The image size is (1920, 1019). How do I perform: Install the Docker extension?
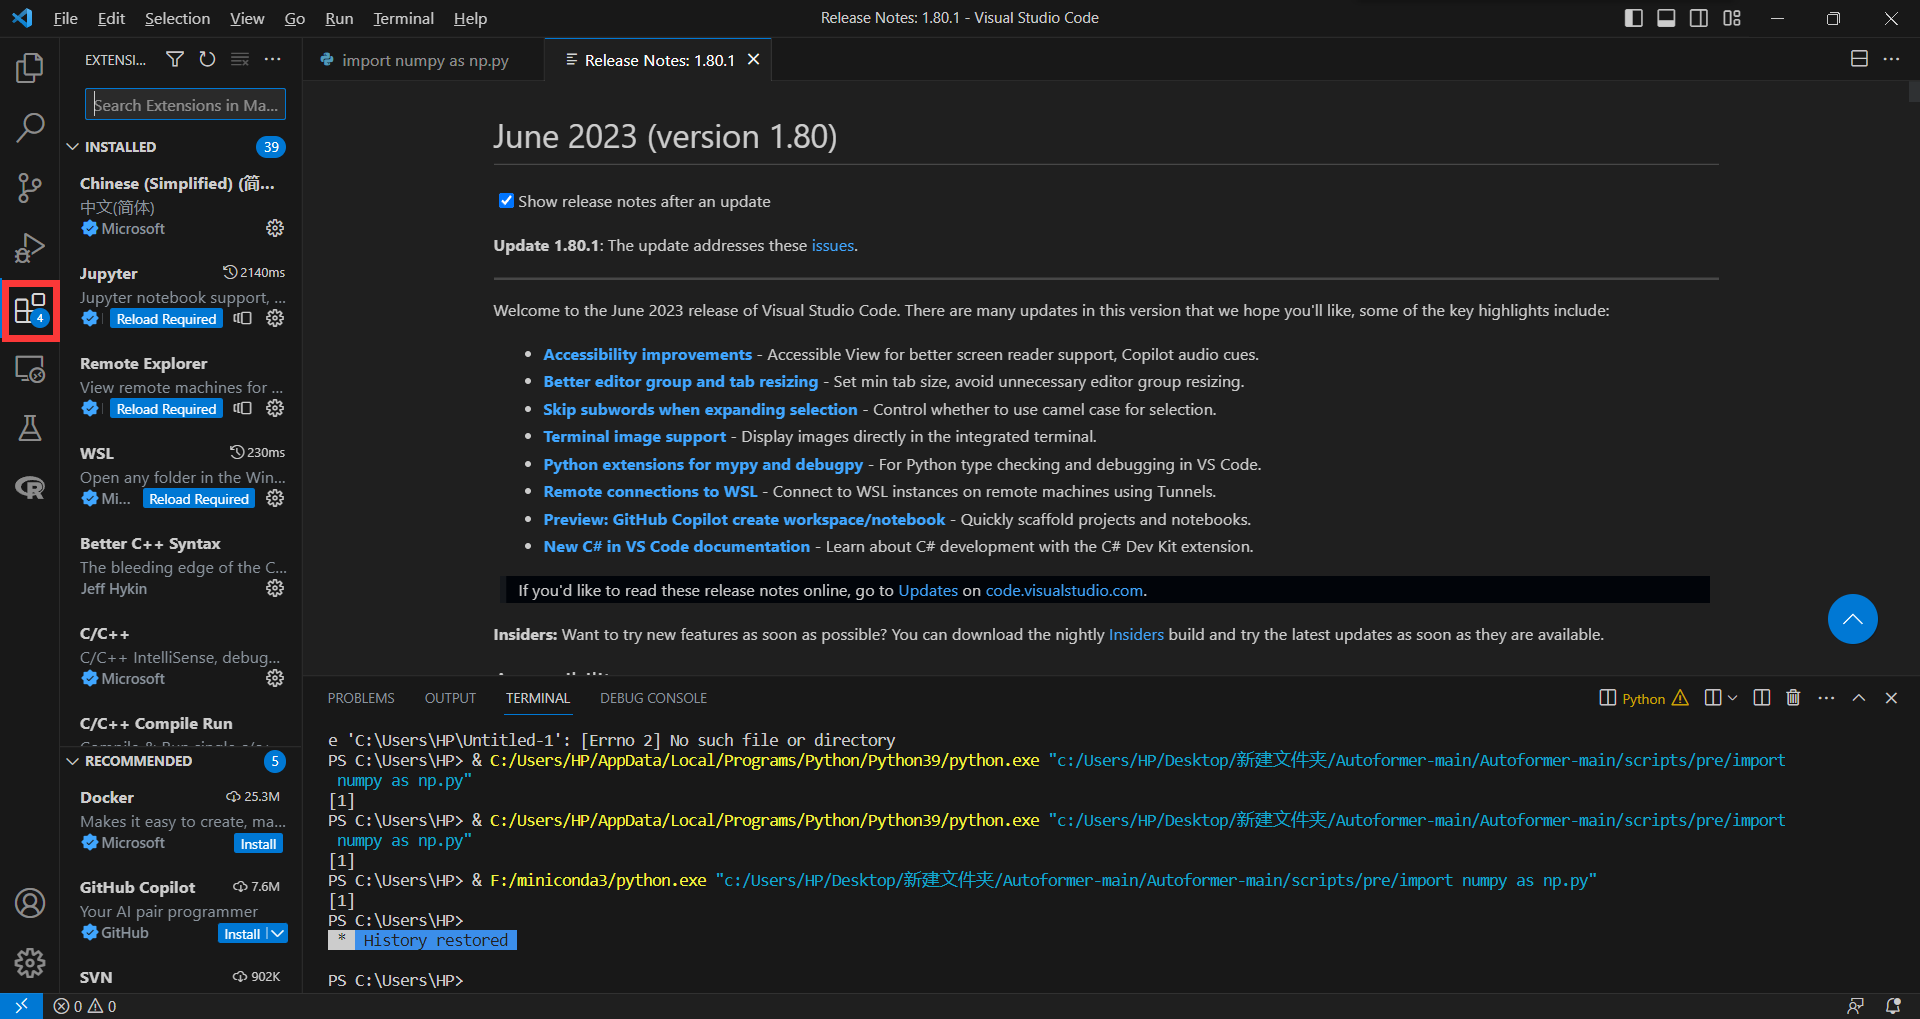coord(258,844)
